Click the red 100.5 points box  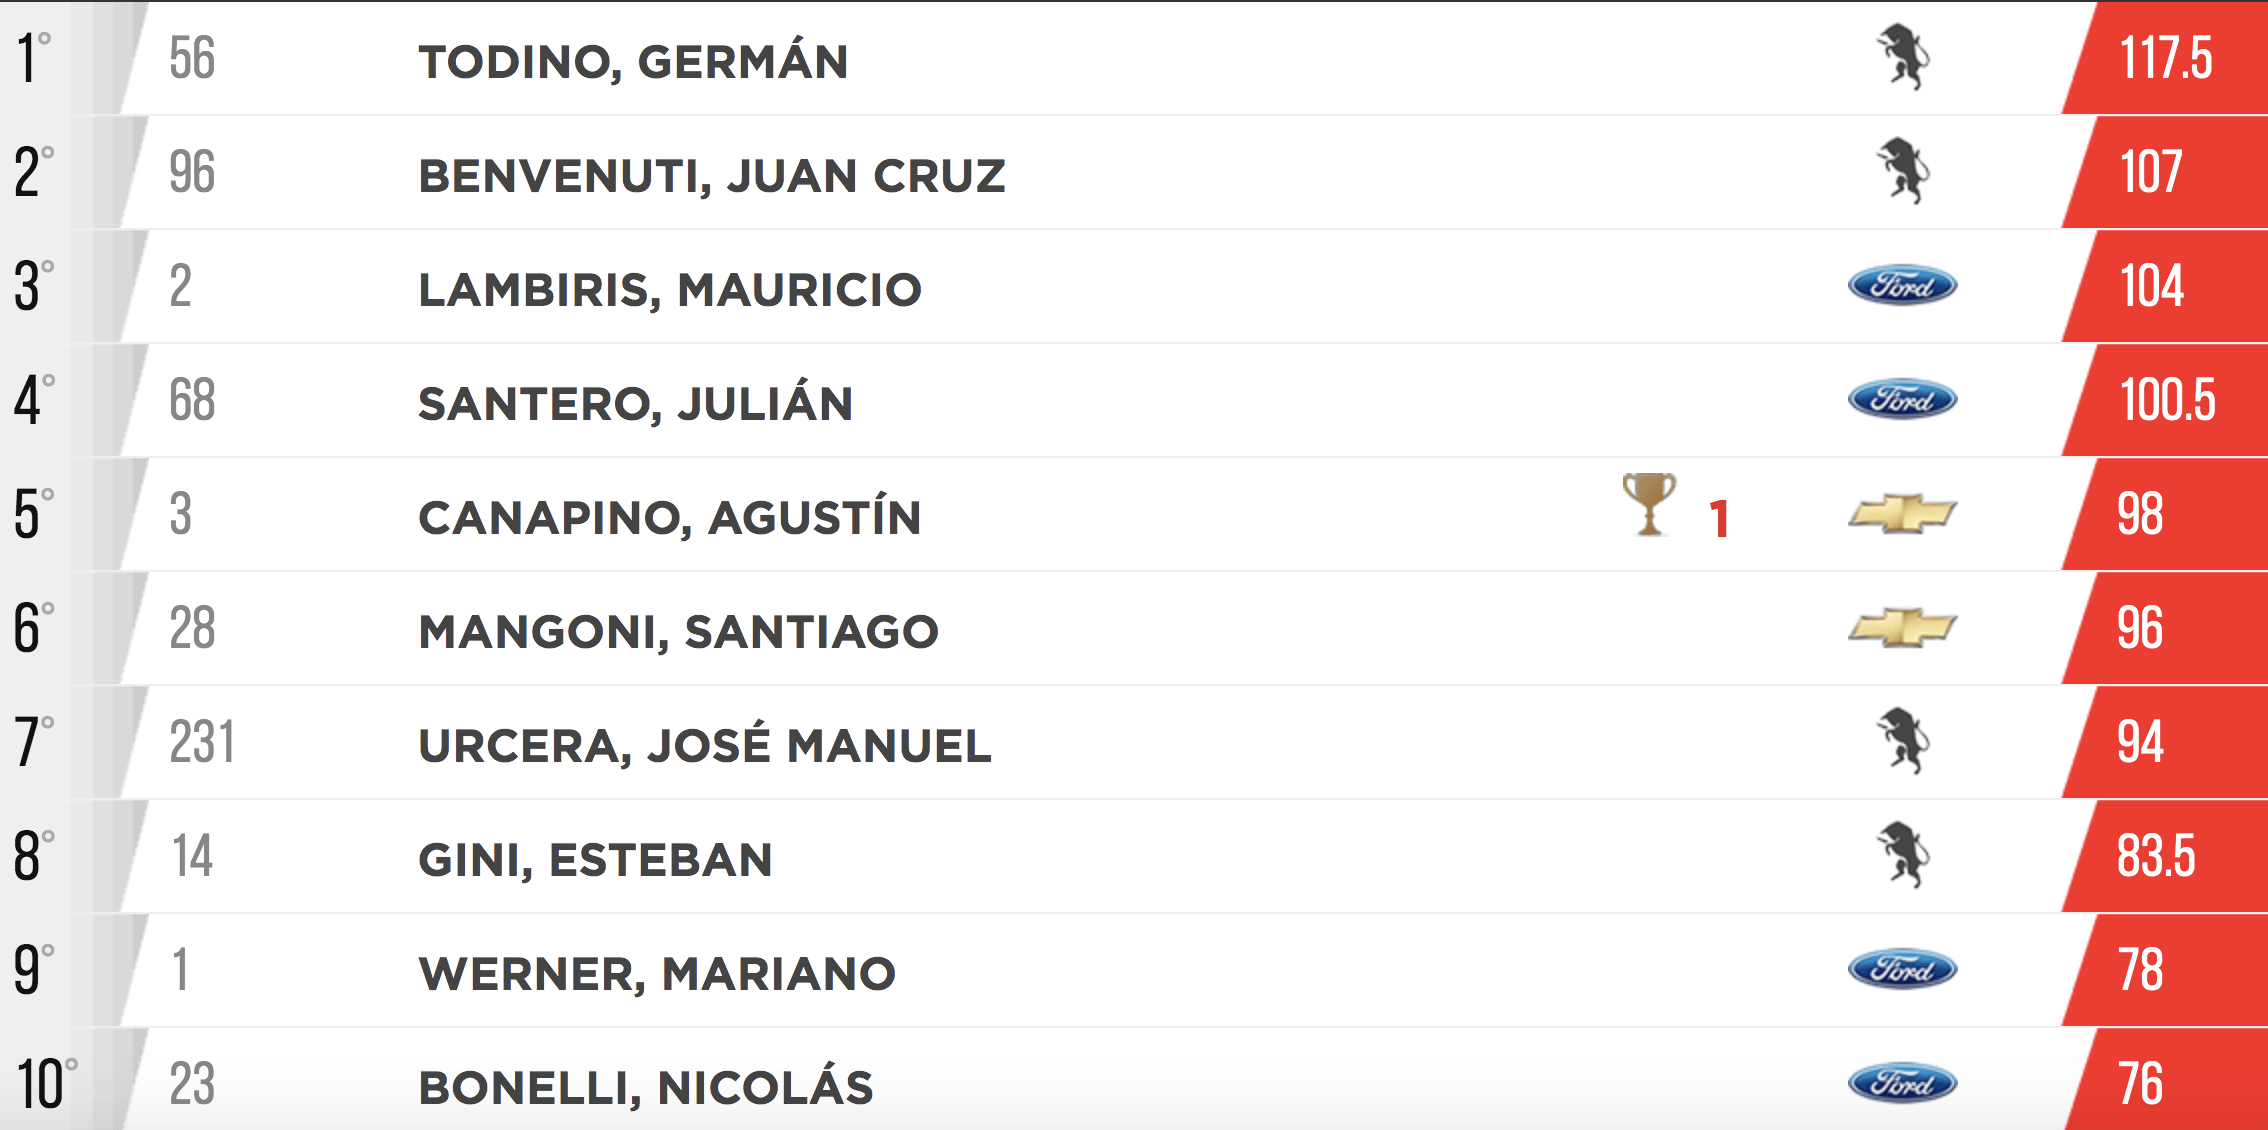pos(2165,400)
